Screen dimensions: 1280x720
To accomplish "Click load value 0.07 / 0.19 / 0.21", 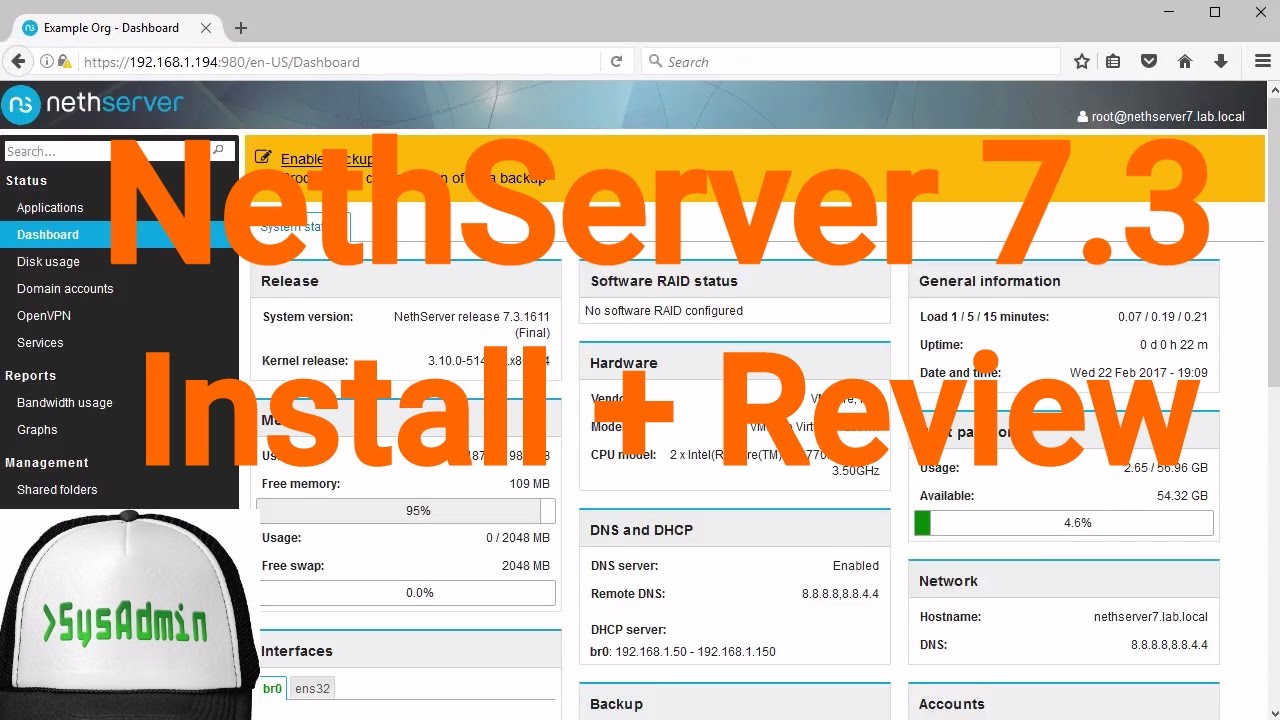I will click(1163, 317).
